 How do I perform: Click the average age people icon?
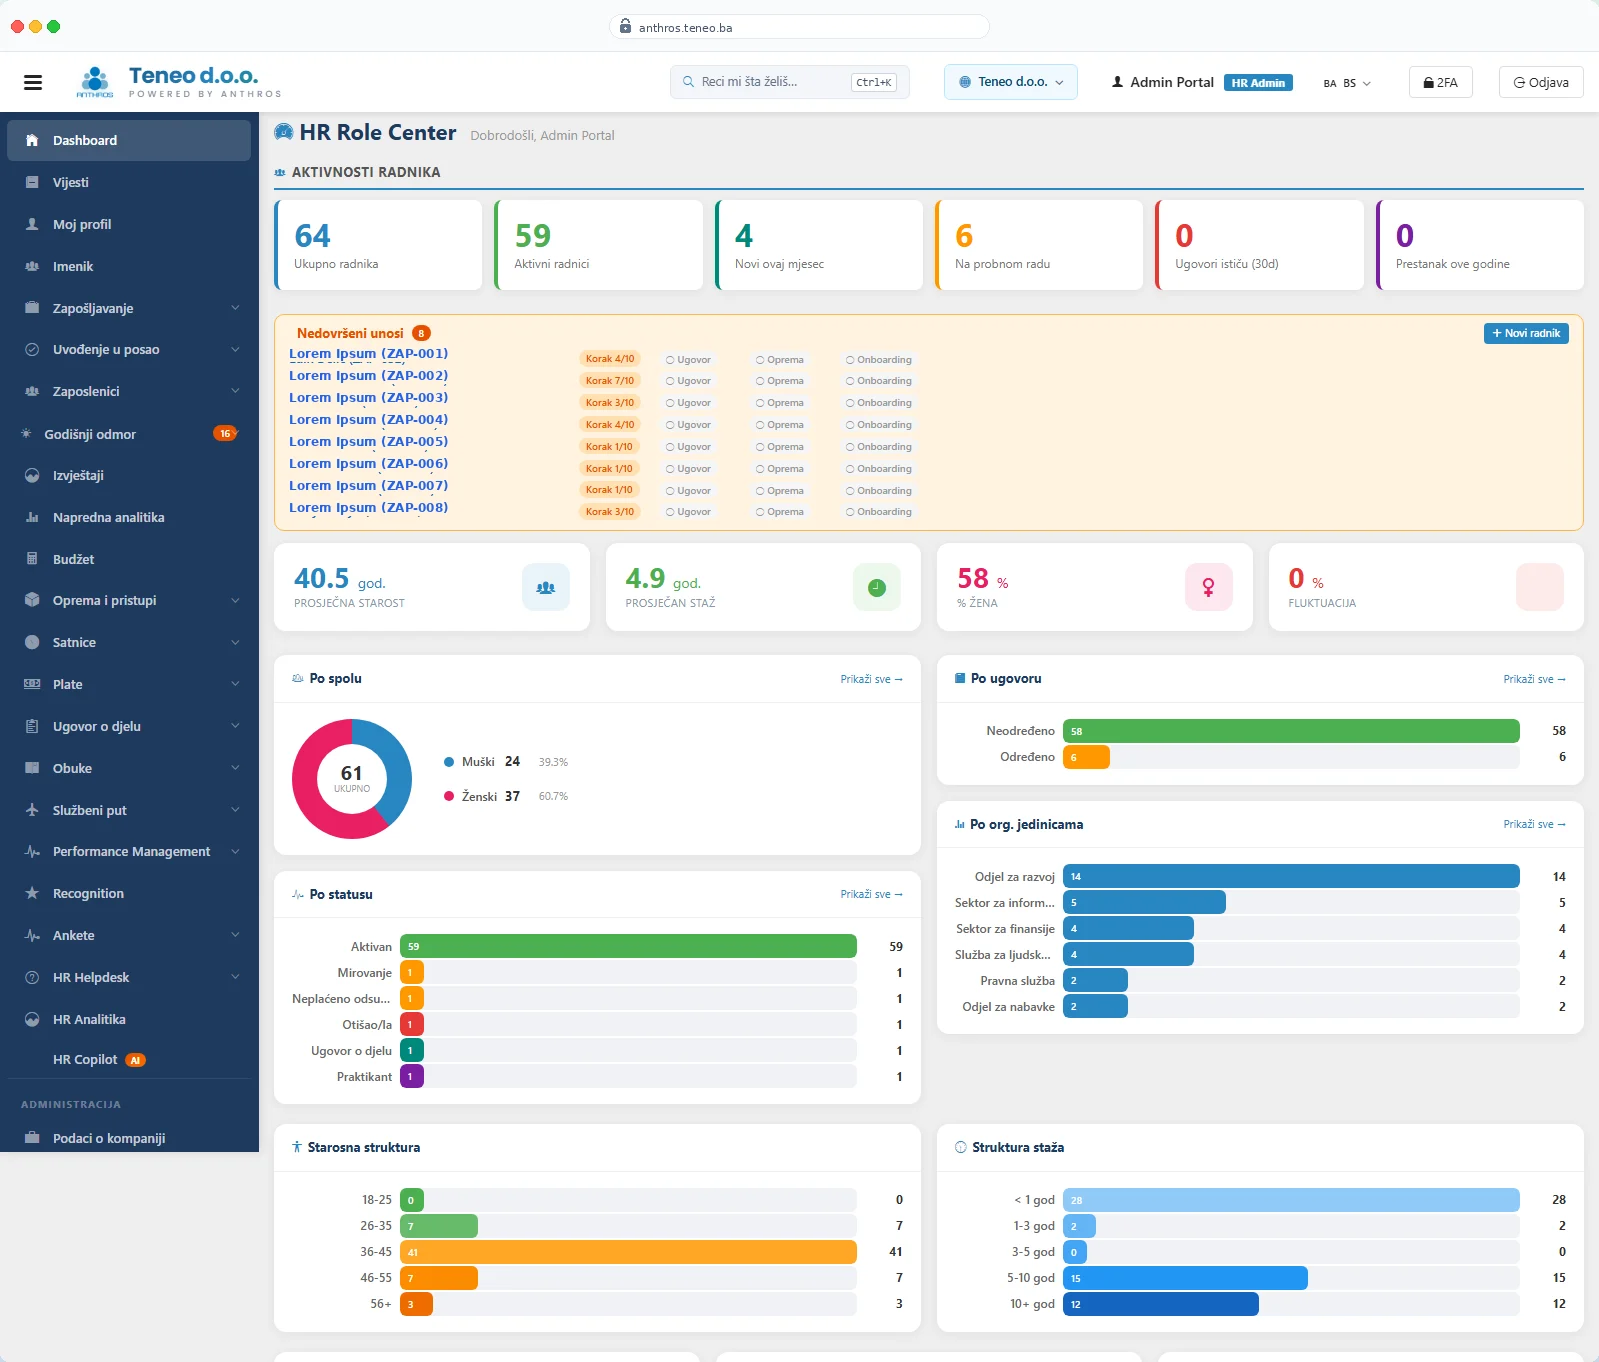click(546, 587)
